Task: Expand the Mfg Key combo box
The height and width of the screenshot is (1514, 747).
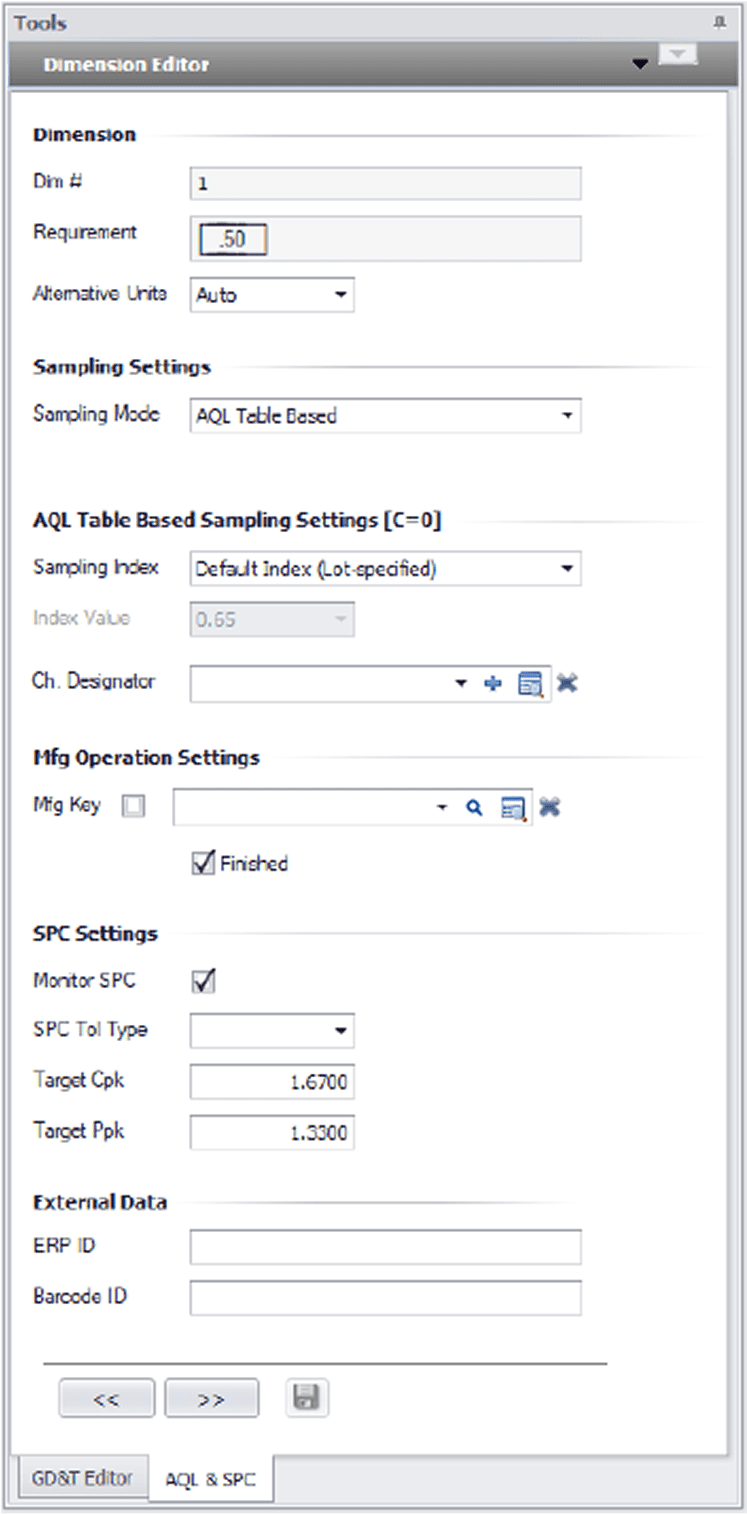Action: 442,808
